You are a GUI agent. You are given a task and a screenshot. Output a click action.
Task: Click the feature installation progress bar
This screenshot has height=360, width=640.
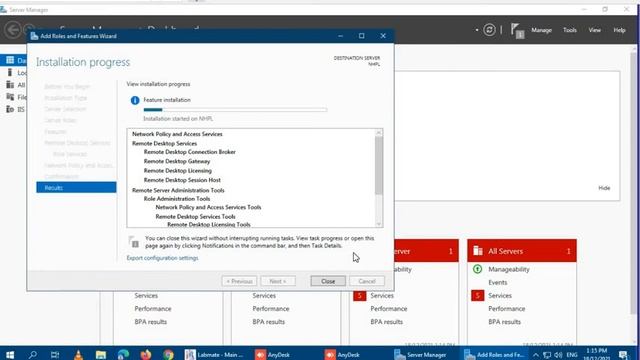(x=235, y=110)
